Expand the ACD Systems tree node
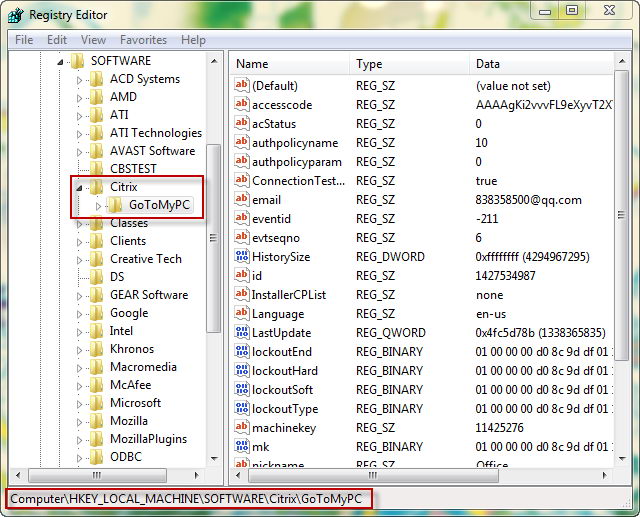The height and width of the screenshot is (517, 640). pos(79,80)
